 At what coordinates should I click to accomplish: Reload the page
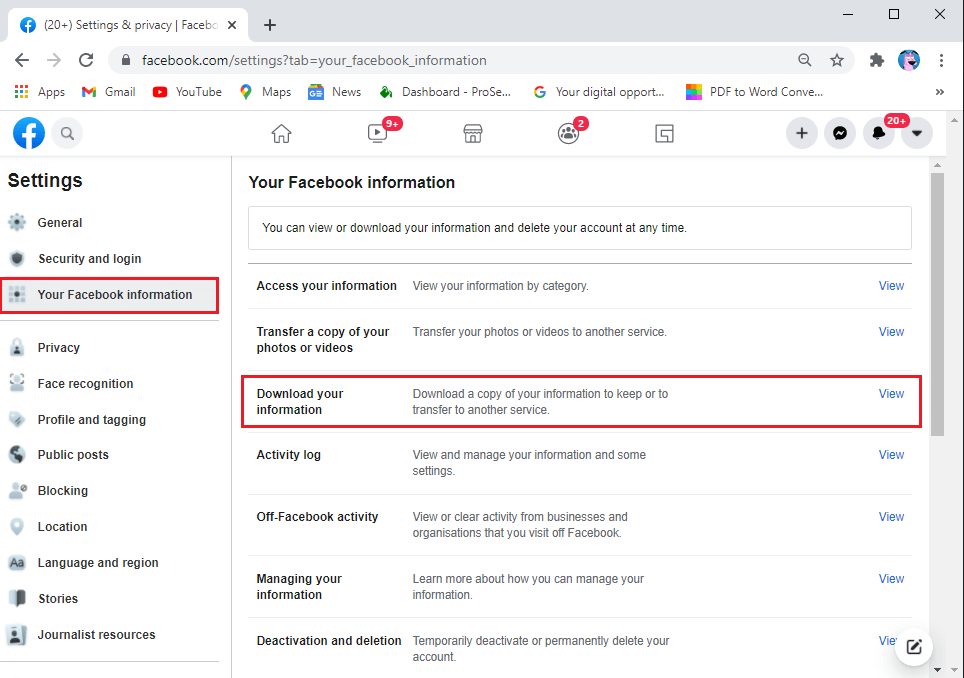[x=86, y=60]
